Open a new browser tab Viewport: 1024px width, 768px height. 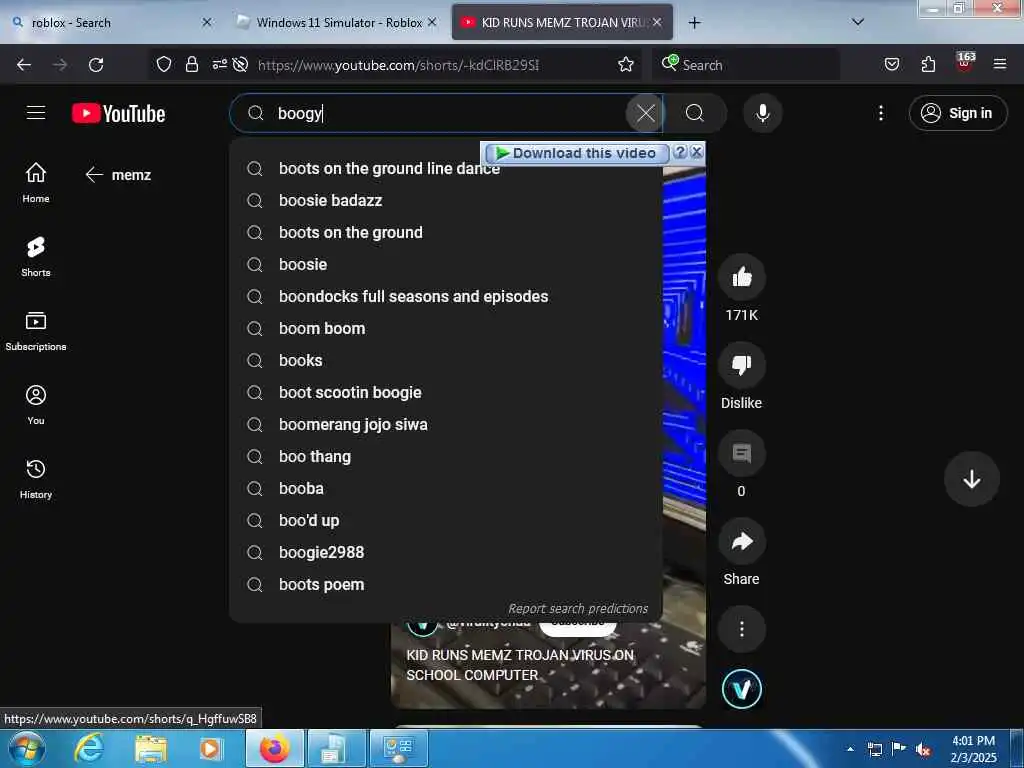pos(694,22)
